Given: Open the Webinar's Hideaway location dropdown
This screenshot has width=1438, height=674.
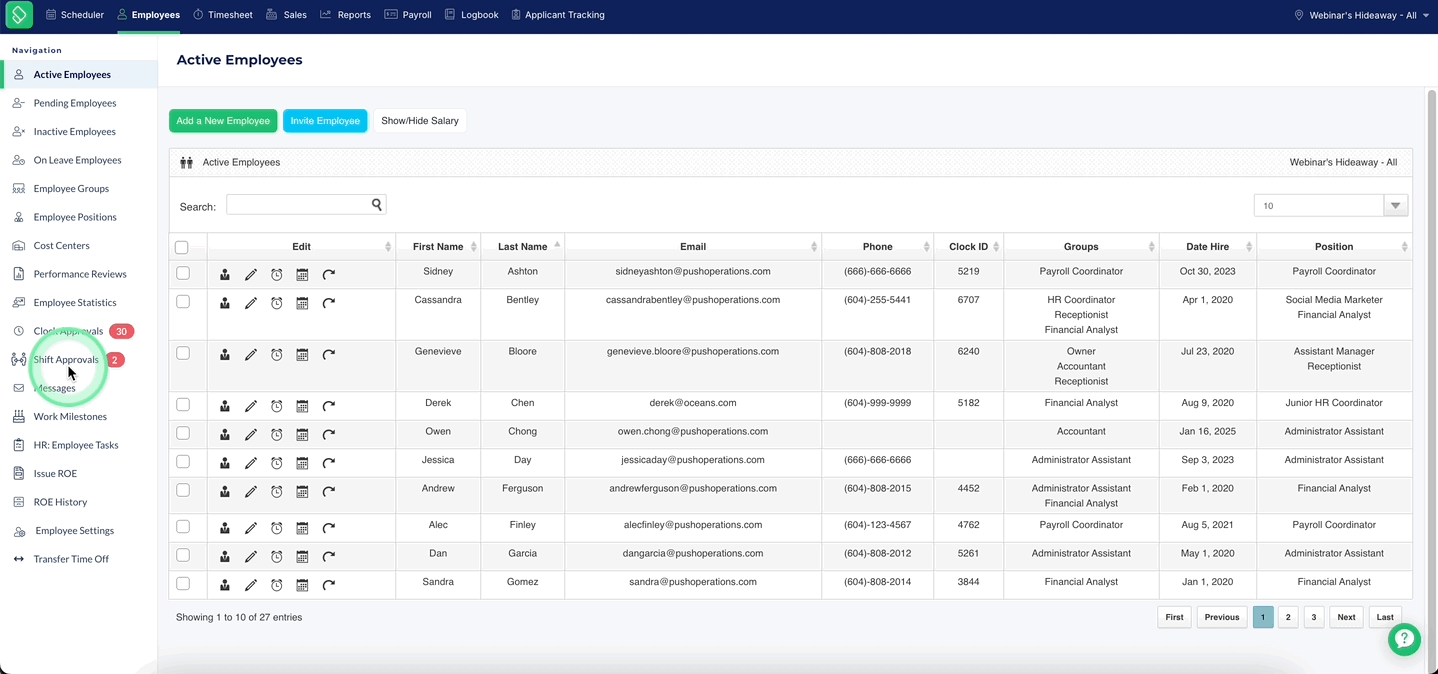Looking at the screenshot, I should [1362, 15].
